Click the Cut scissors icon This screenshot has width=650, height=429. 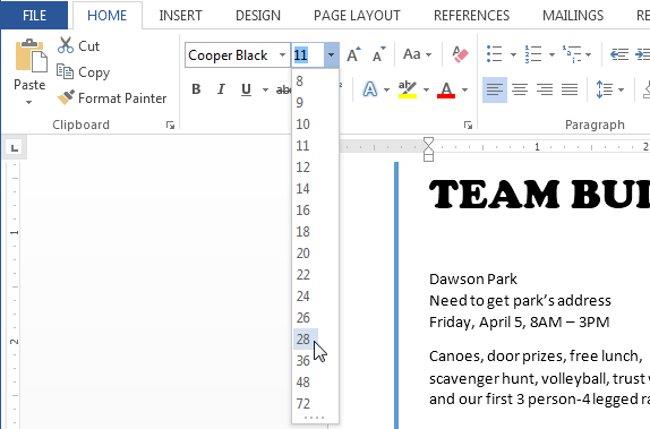point(65,46)
